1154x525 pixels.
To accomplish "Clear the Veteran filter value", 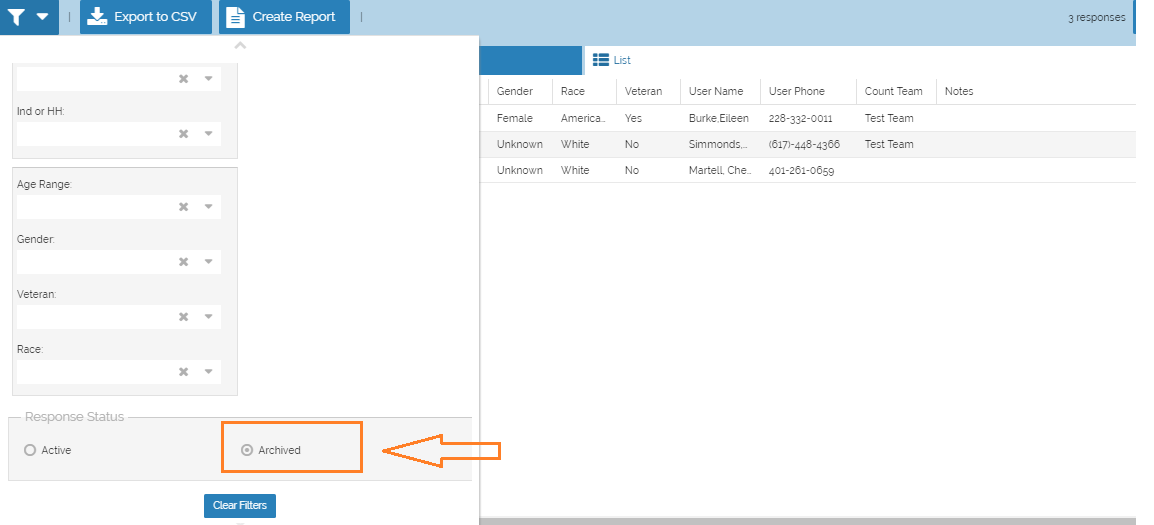I will point(183,317).
